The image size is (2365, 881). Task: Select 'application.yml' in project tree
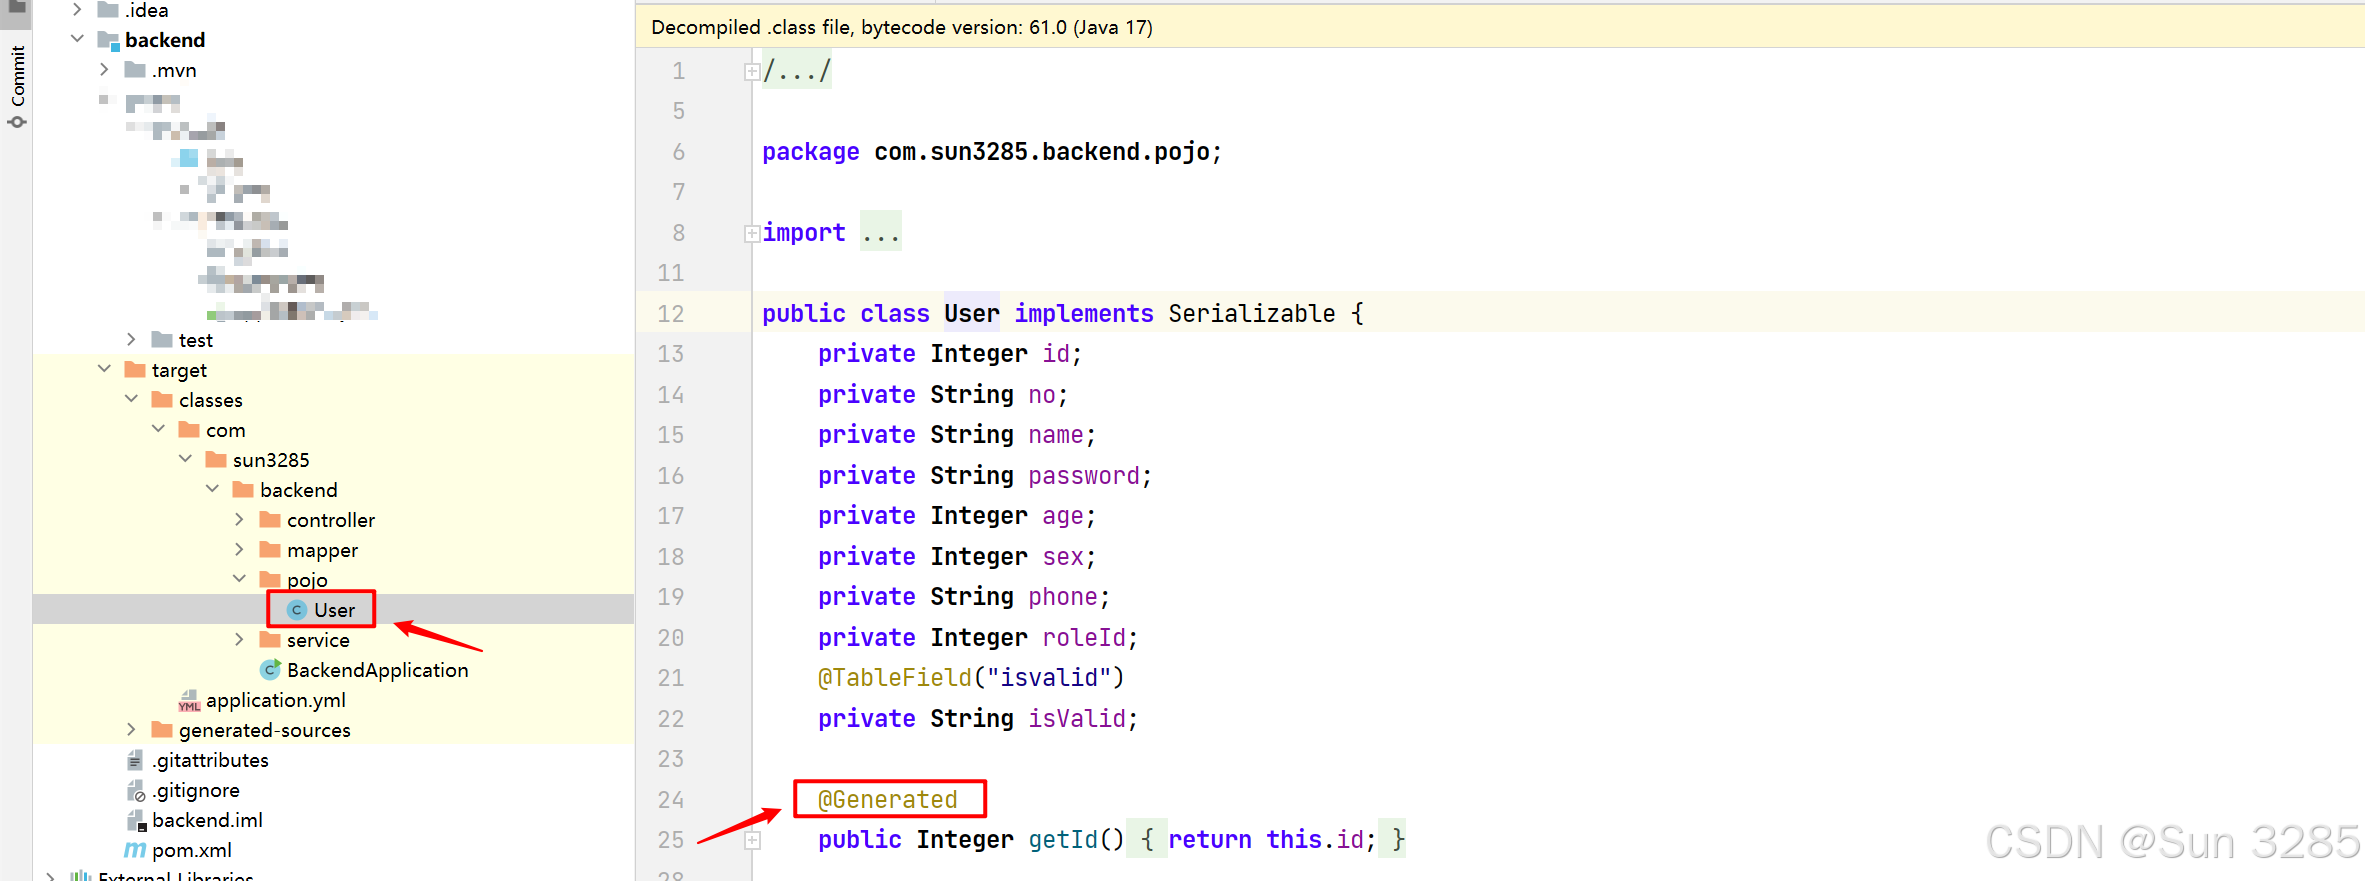click(276, 700)
